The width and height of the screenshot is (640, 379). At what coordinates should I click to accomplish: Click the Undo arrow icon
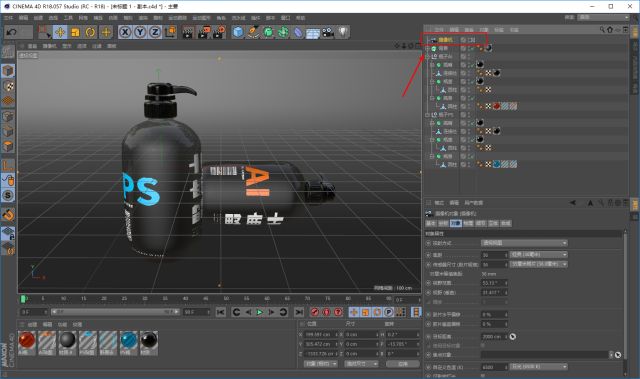point(12,32)
